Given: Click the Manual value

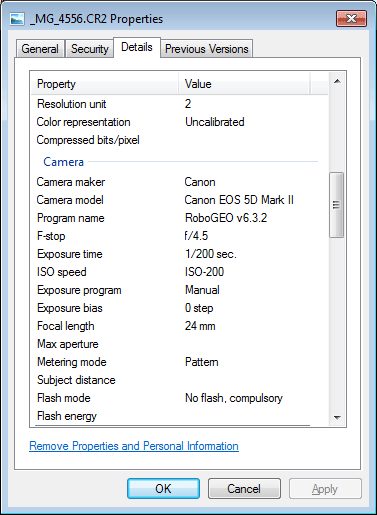Looking at the screenshot, I should click(x=202, y=290).
